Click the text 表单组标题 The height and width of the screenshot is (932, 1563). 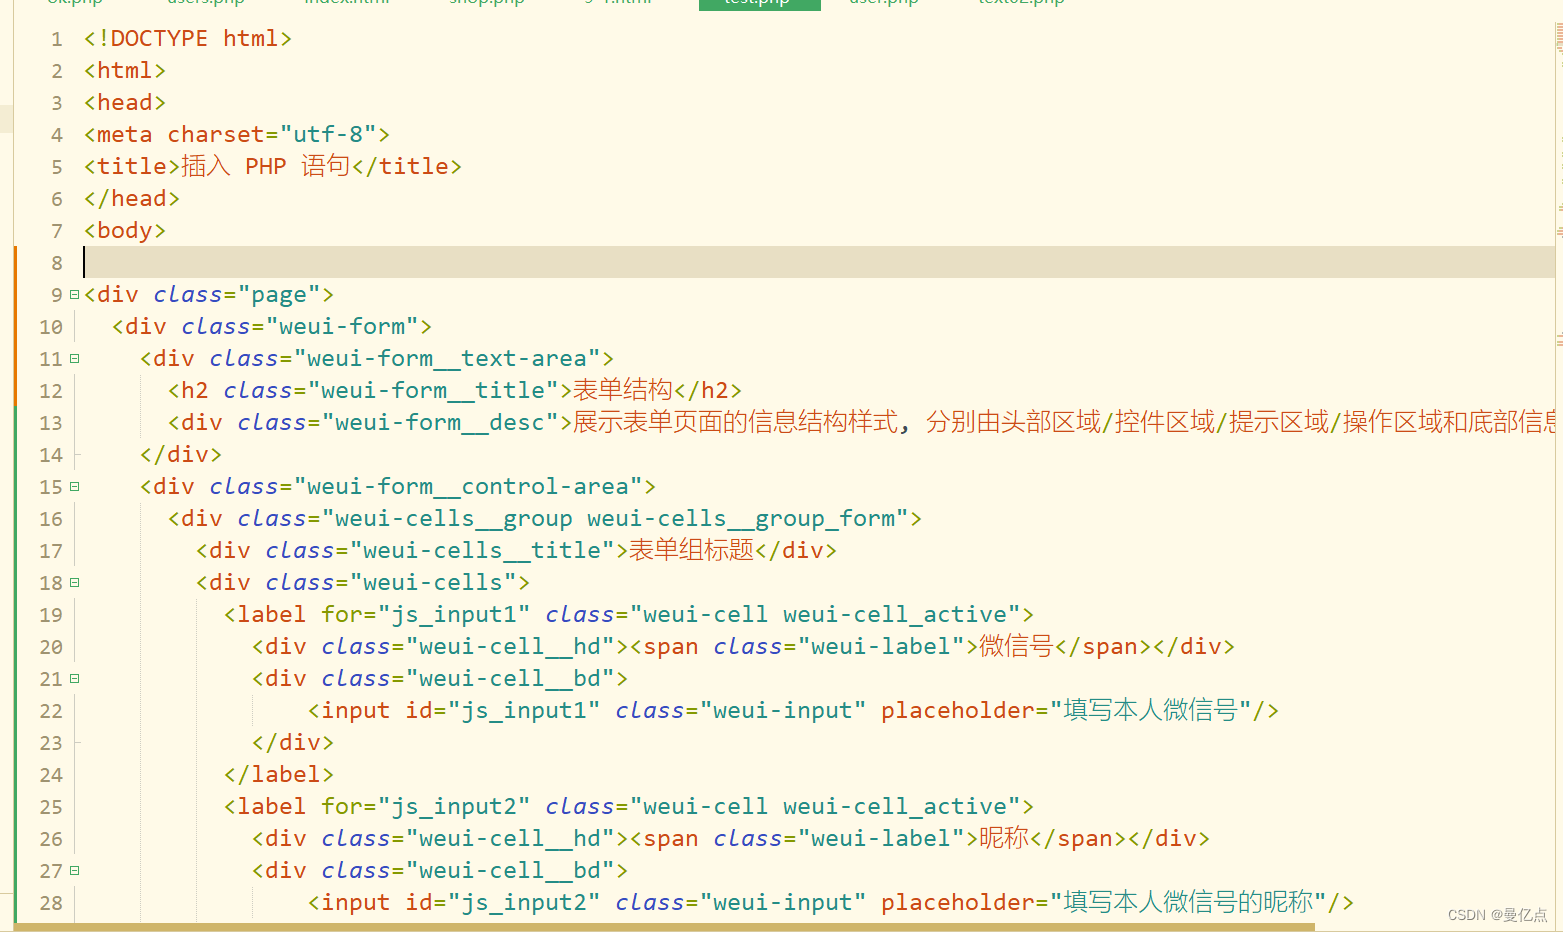click(691, 550)
